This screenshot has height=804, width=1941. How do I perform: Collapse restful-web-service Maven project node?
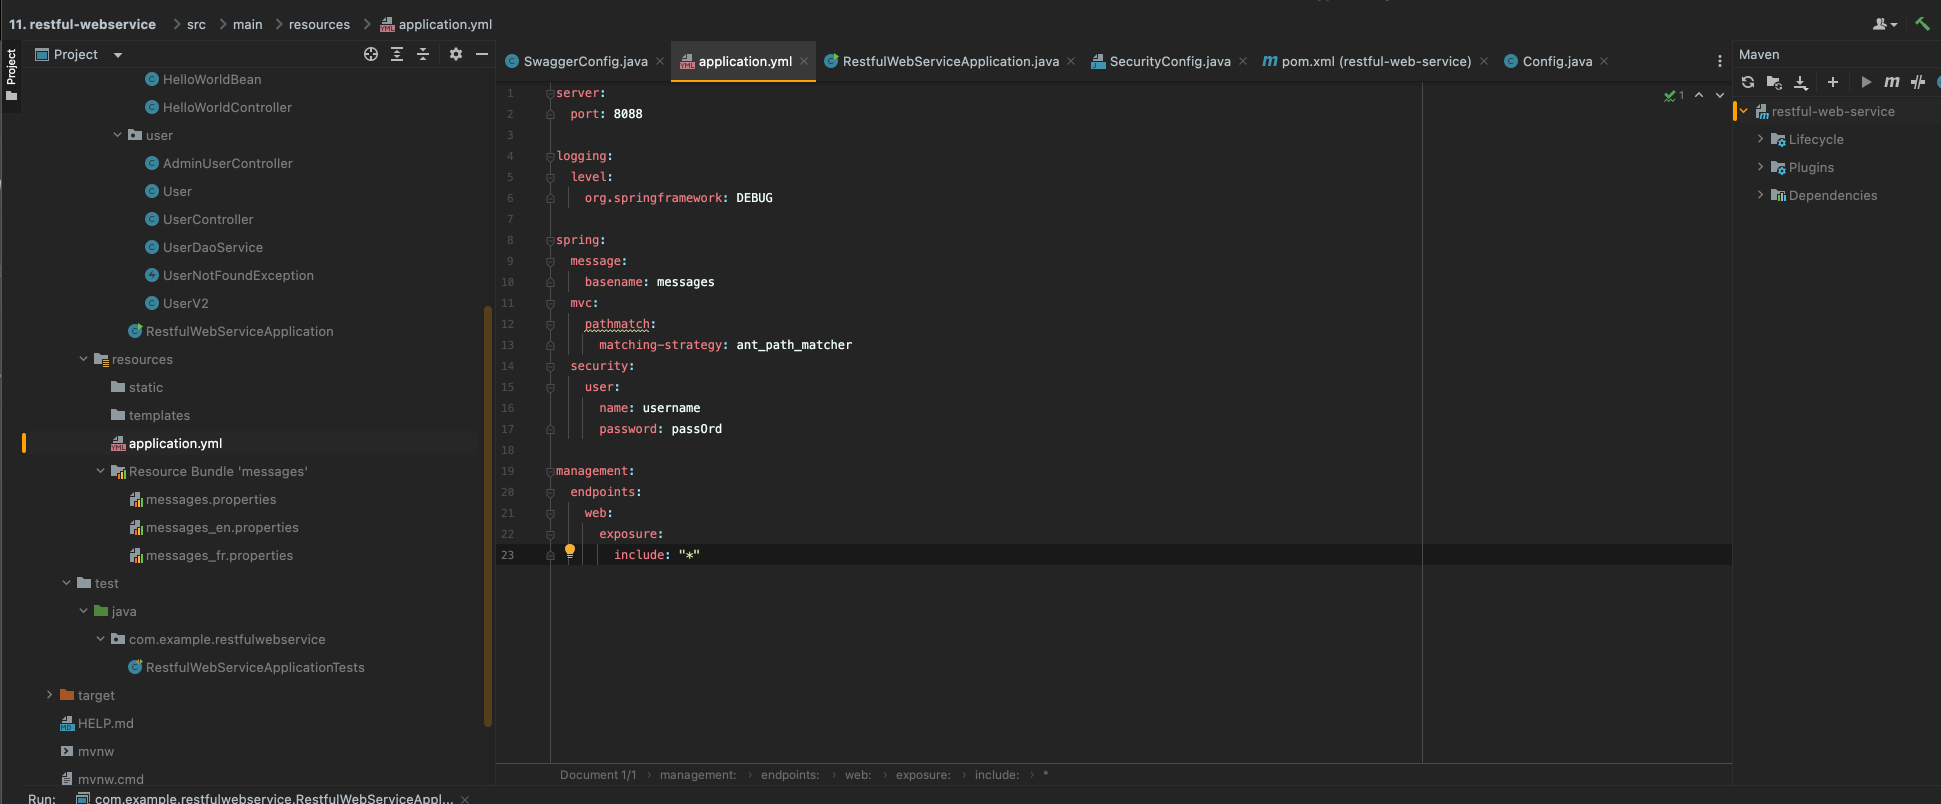(x=1744, y=111)
